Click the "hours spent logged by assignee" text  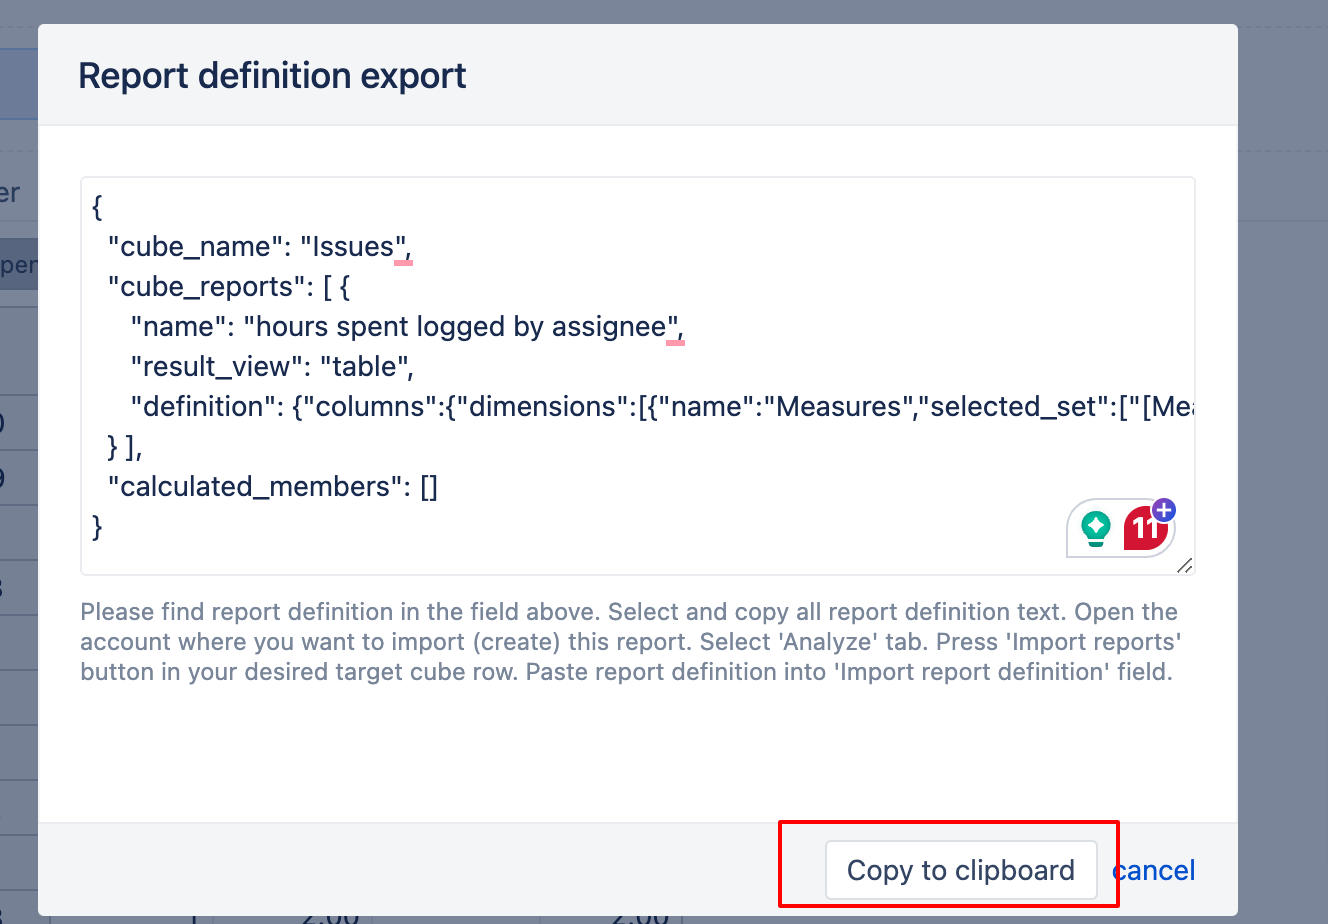(x=460, y=327)
